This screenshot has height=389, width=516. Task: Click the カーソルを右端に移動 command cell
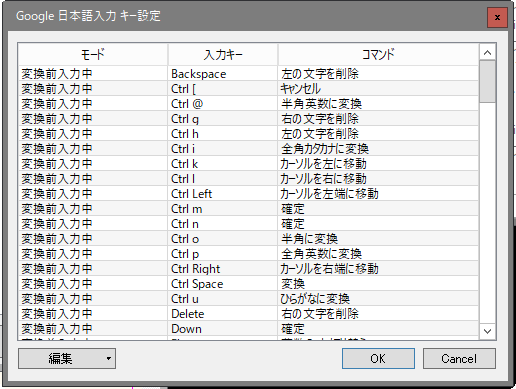(x=378, y=269)
